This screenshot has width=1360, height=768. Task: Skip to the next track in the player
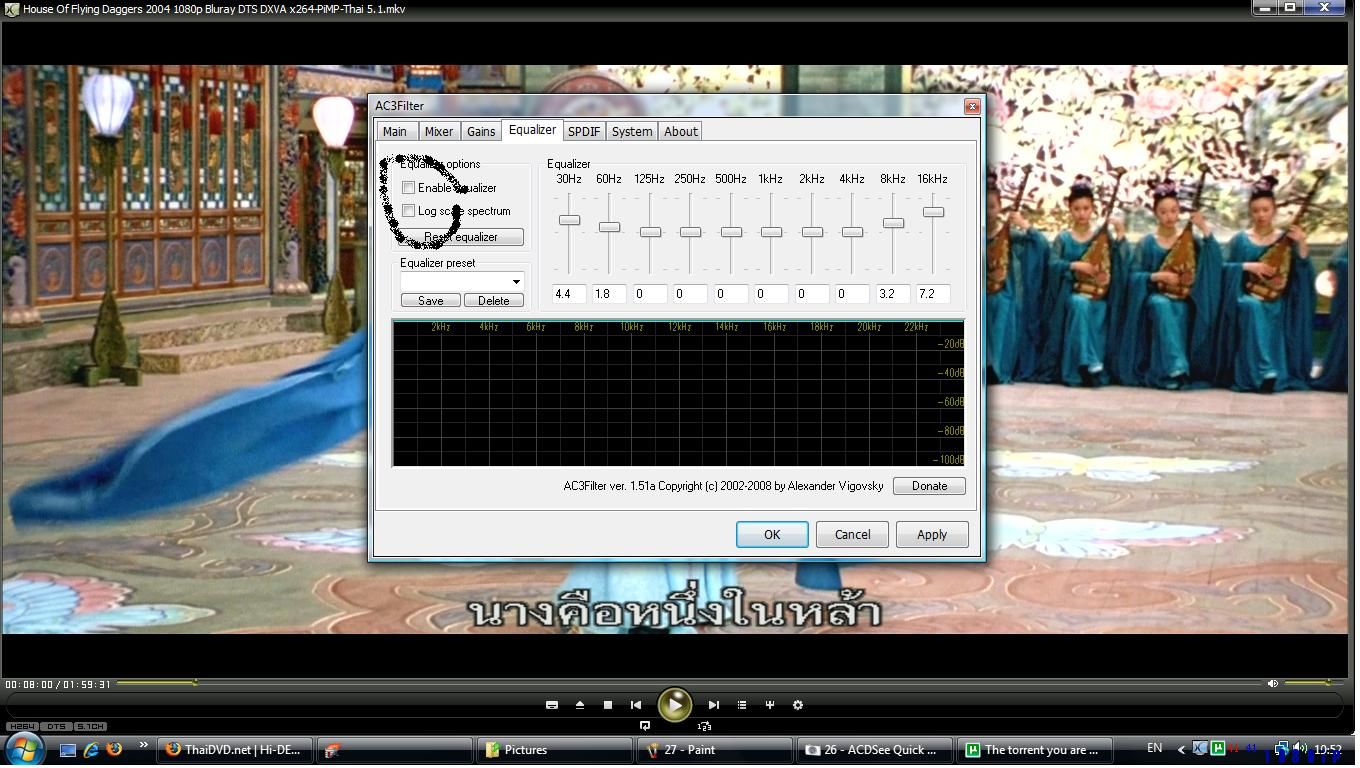[x=713, y=705]
